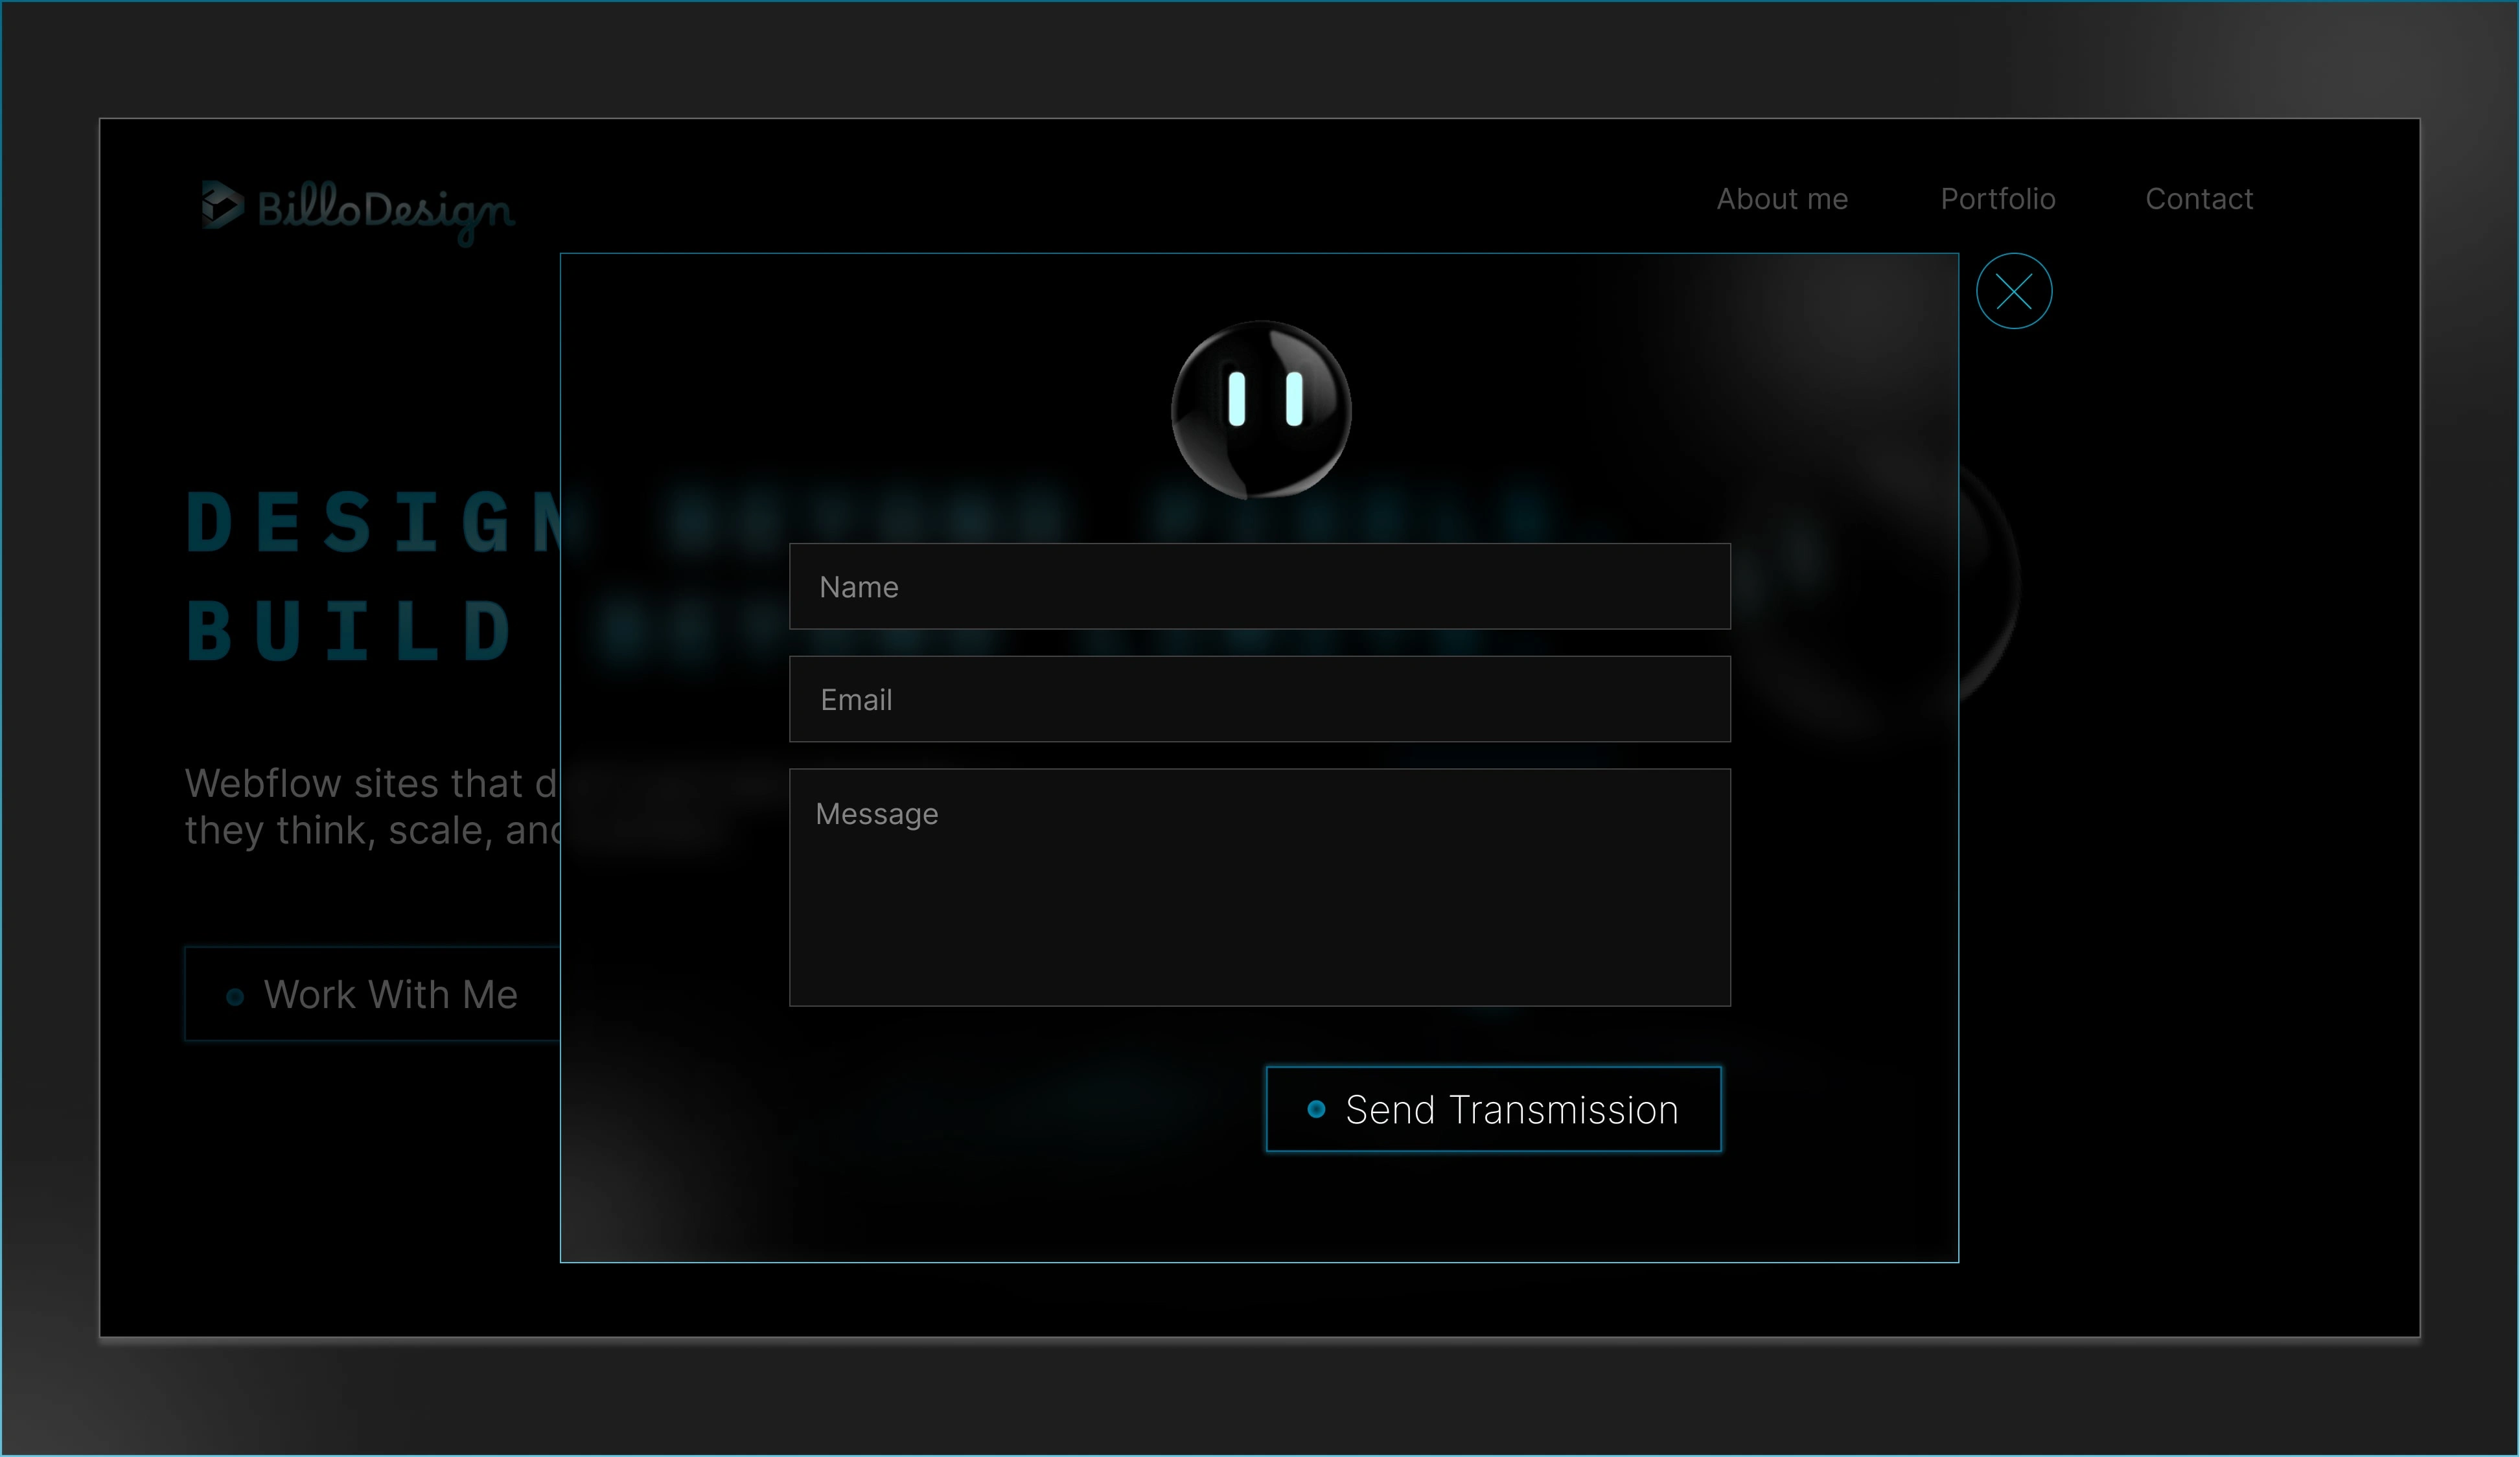The width and height of the screenshot is (2520, 1457).
Task: Click the dot icon in Work With Me button
Action: pos(235,997)
